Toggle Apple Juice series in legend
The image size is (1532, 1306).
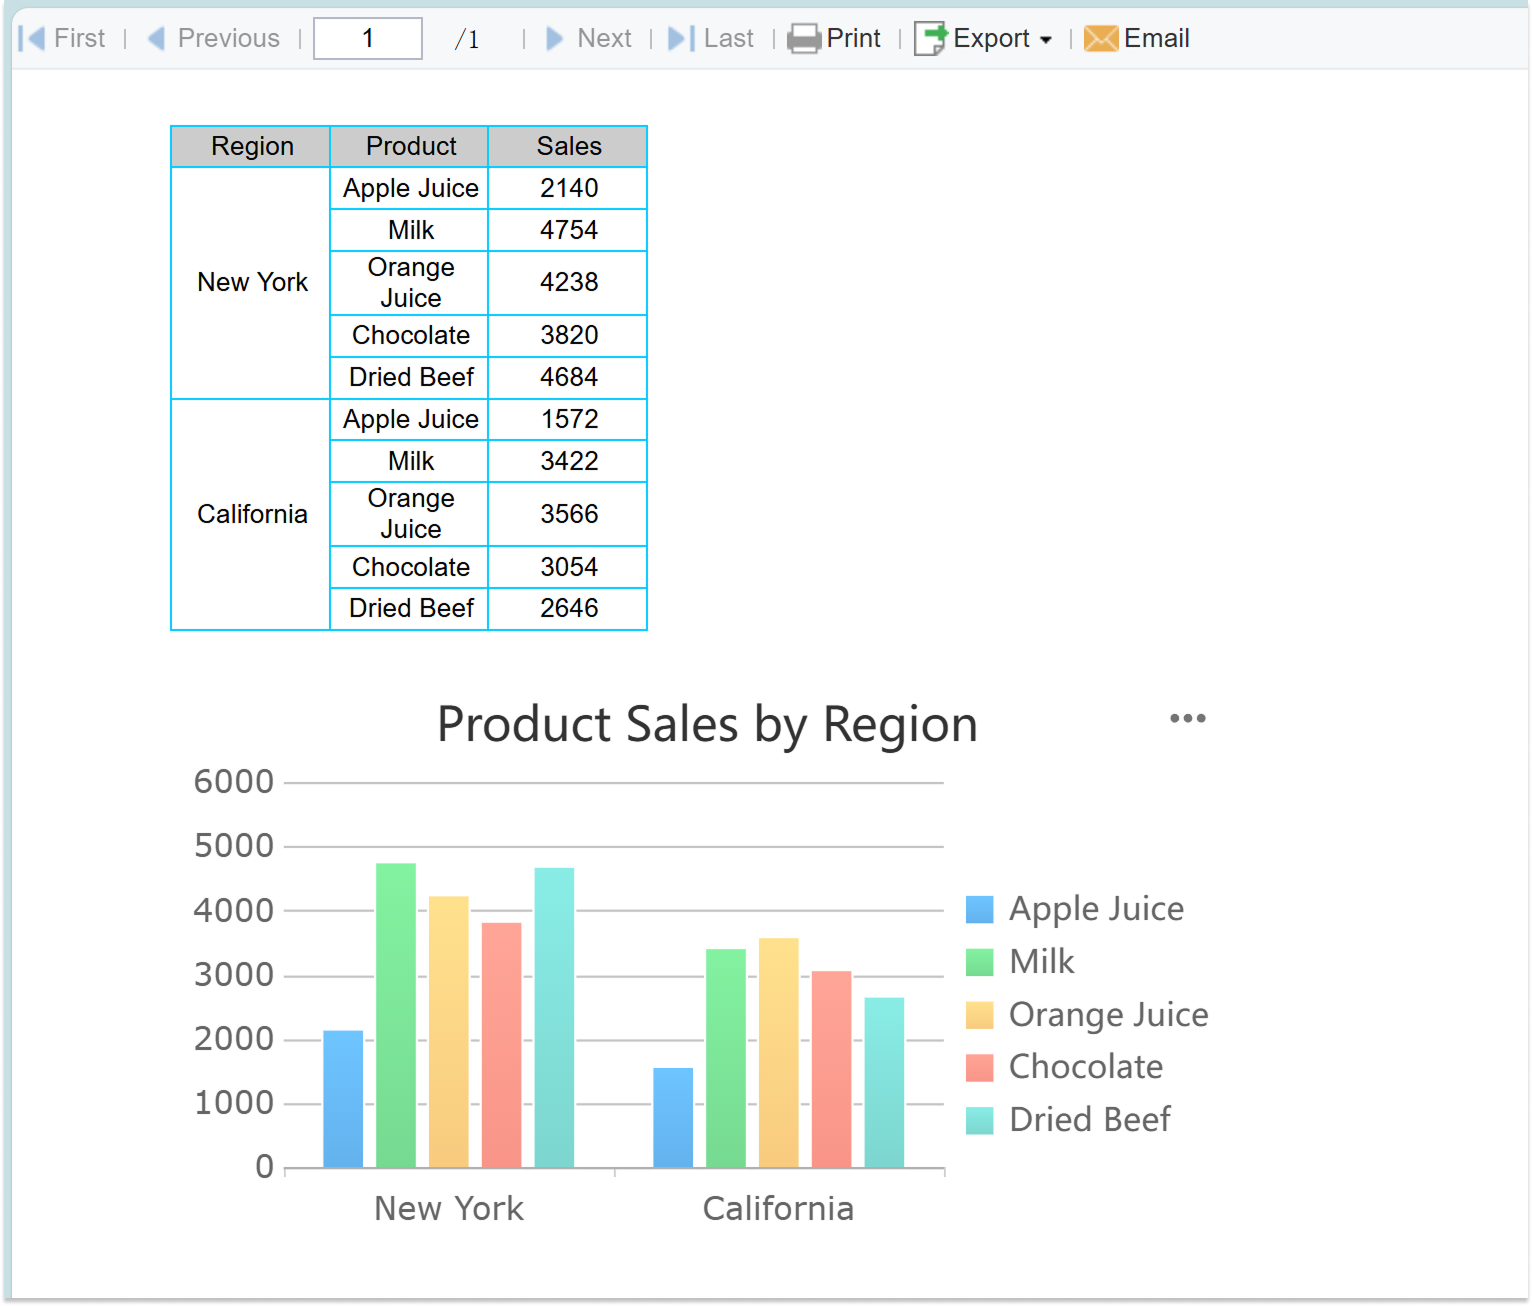tap(1075, 909)
